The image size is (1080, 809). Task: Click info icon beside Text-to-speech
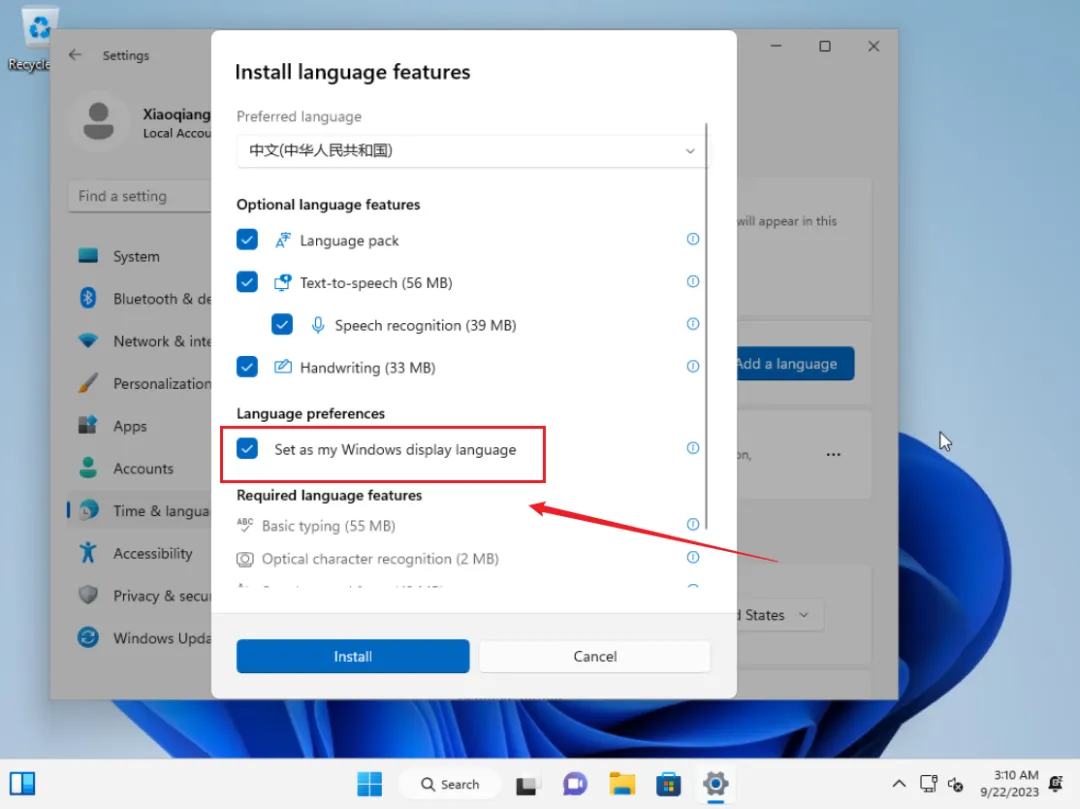pos(692,282)
